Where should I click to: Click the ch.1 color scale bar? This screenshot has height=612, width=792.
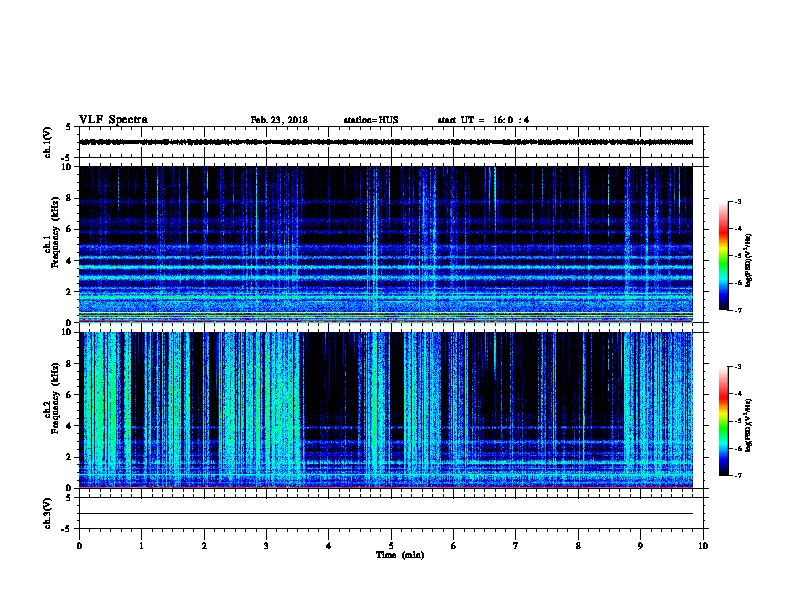[724, 256]
